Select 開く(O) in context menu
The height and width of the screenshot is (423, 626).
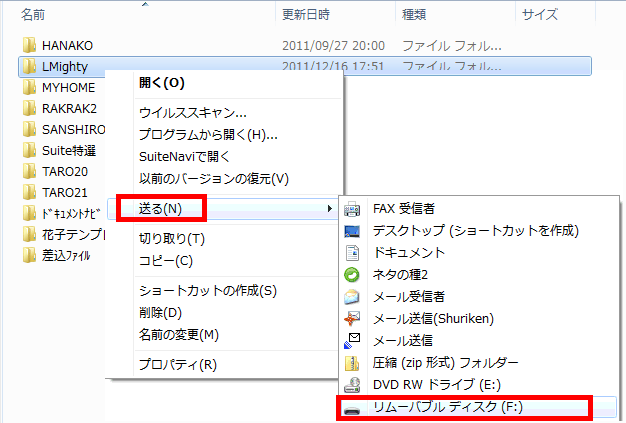point(161,82)
